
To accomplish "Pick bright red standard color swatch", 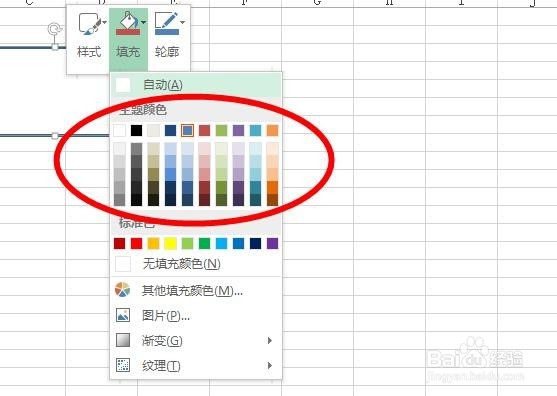I will click(136, 244).
